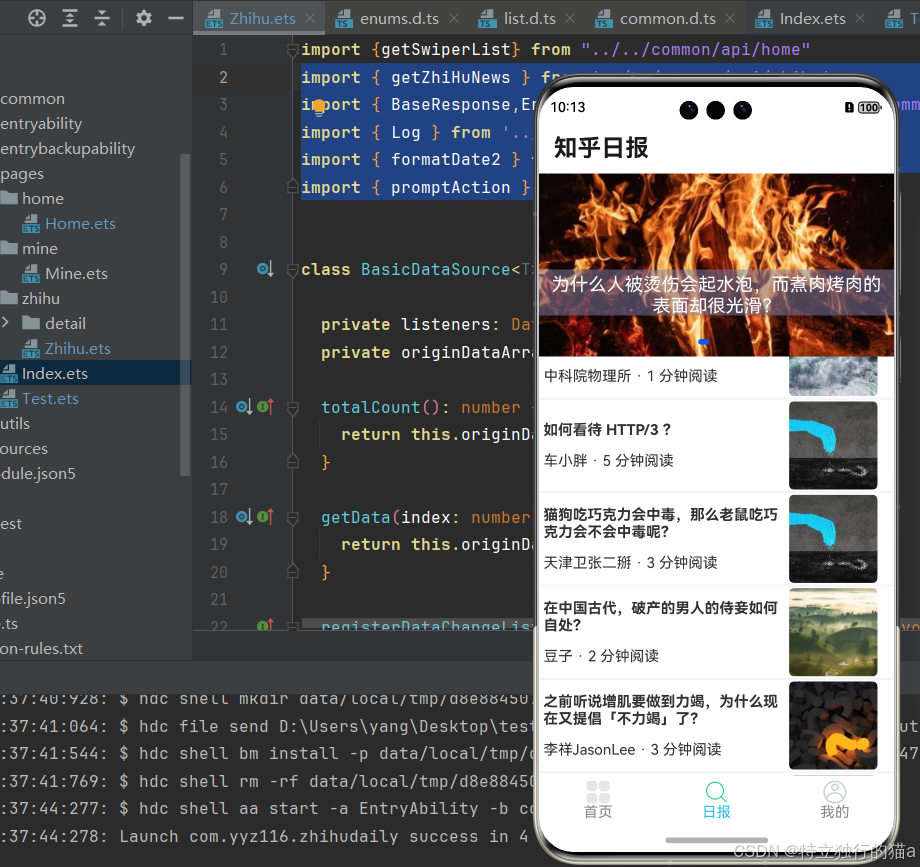Click the module.json5 file entry

[x=38, y=473]
